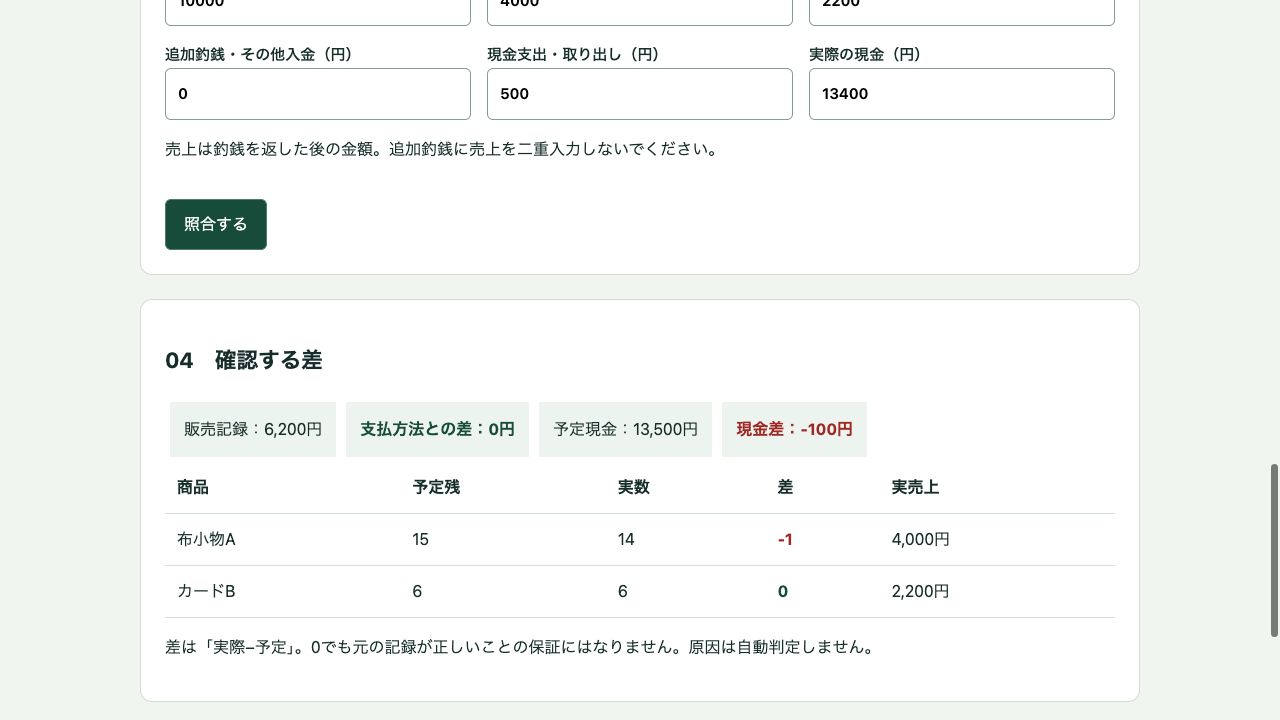Click the 実売上 column header
This screenshot has width=1280, height=720.
point(915,487)
